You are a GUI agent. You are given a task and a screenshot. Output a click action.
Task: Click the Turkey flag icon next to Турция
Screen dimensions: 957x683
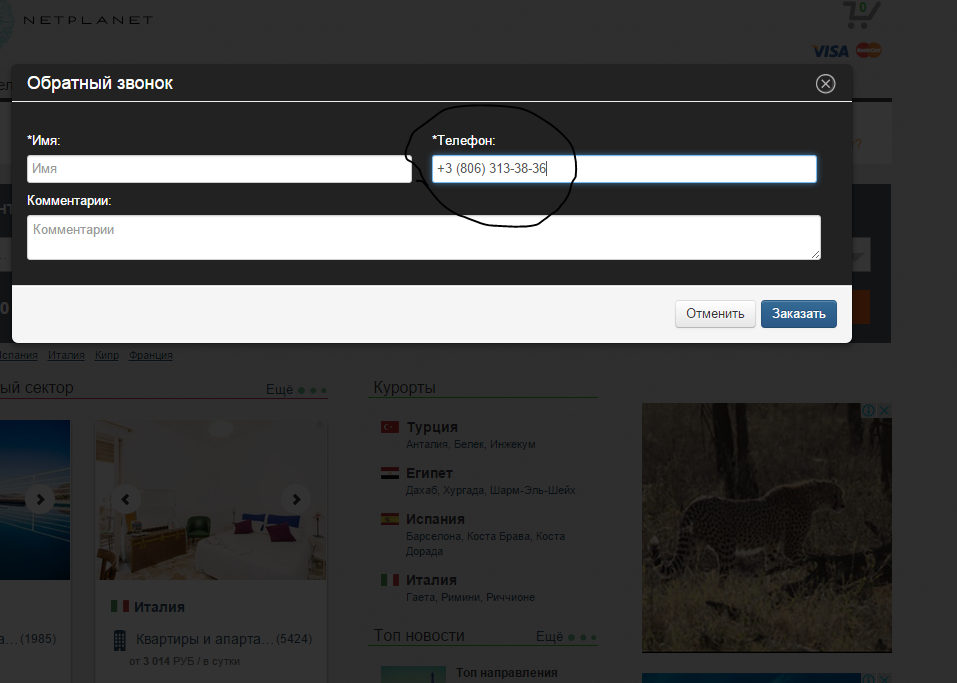point(390,427)
